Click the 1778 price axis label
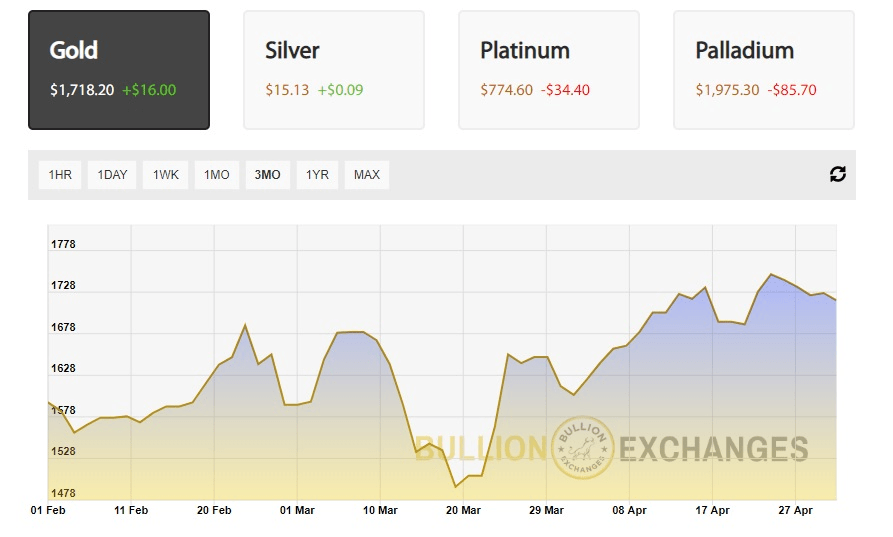893x537 pixels. (x=63, y=244)
